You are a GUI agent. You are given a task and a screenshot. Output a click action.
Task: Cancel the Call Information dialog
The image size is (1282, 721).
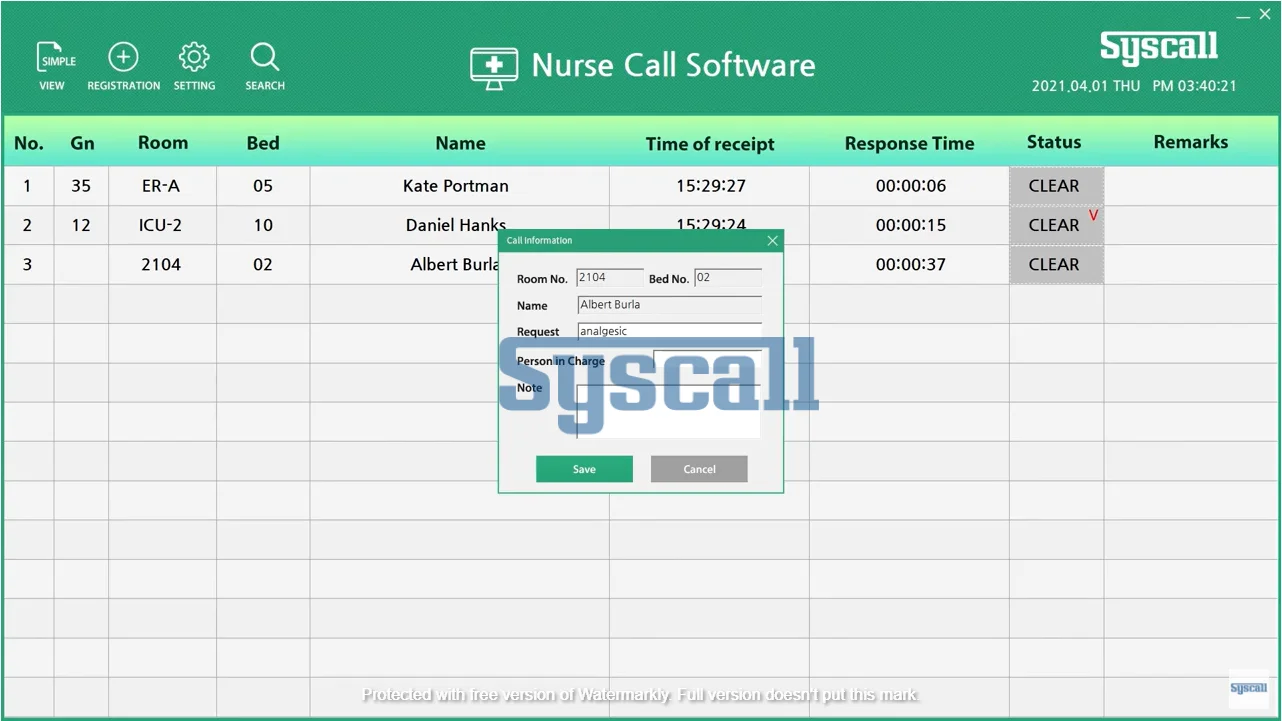(698, 468)
